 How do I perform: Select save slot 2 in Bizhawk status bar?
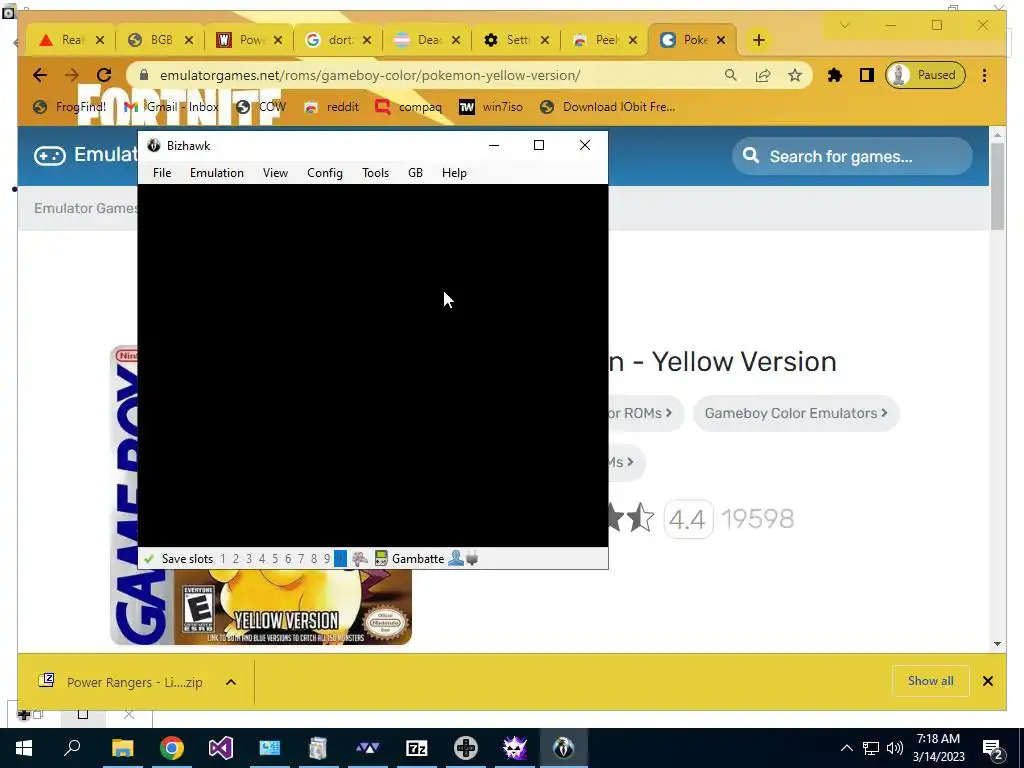[x=236, y=559]
